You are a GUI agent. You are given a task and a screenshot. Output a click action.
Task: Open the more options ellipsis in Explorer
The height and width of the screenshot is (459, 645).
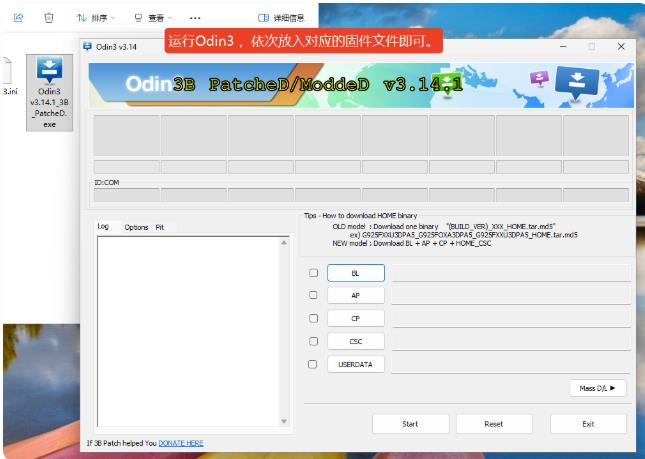tap(195, 18)
